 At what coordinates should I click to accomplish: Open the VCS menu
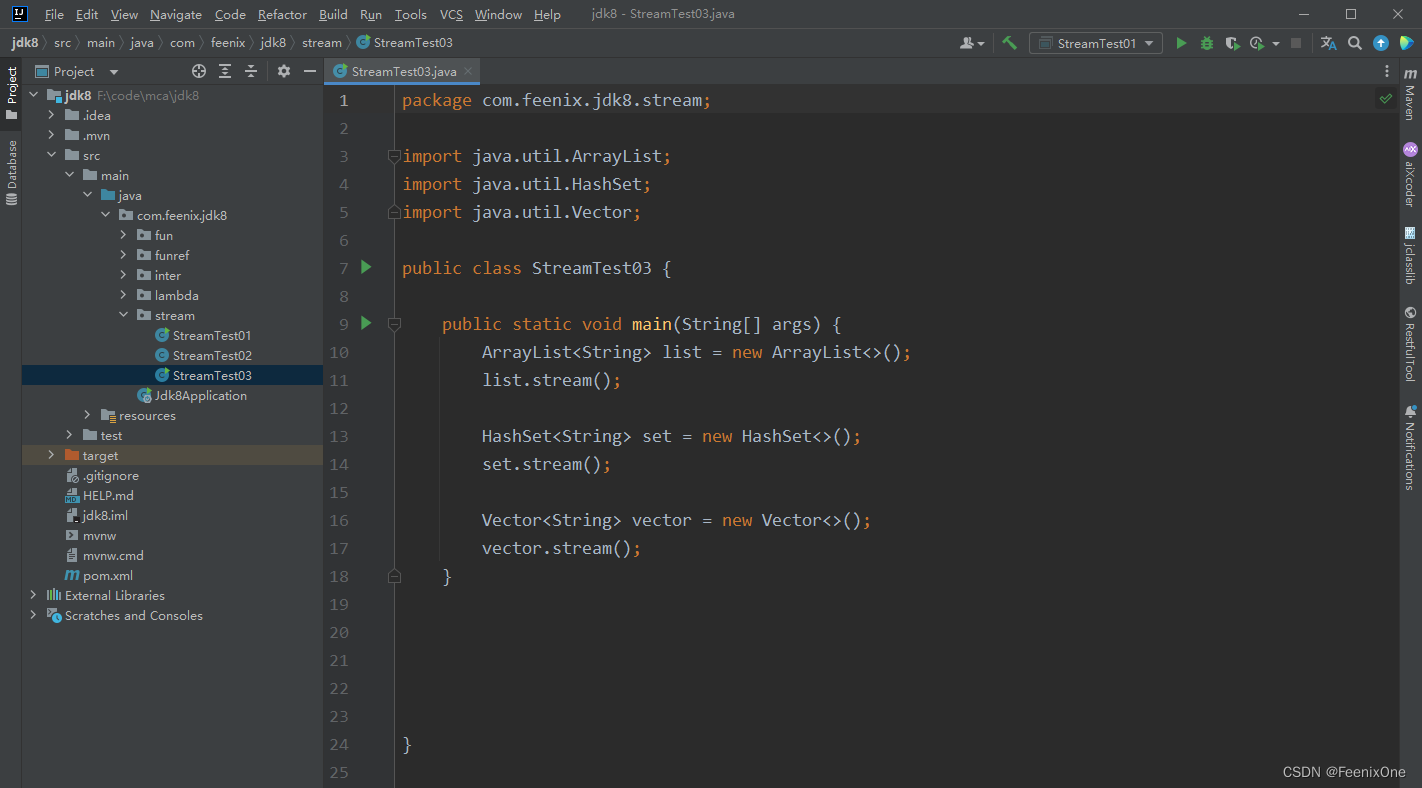[x=451, y=14]
